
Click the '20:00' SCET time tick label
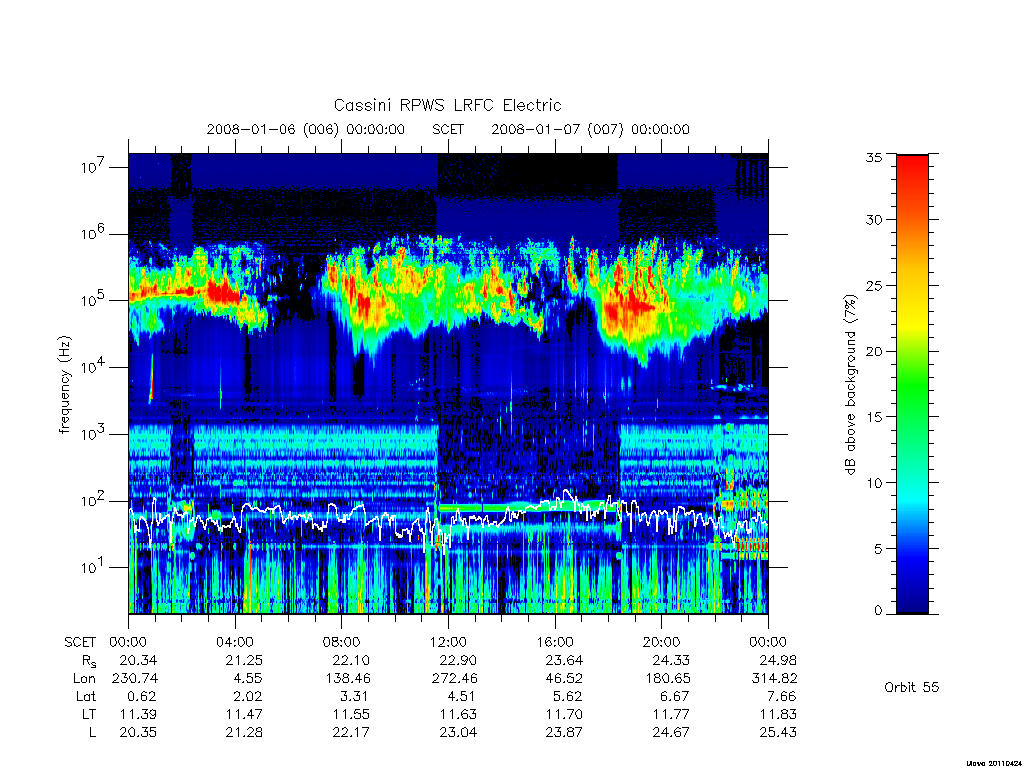(662, 642)
